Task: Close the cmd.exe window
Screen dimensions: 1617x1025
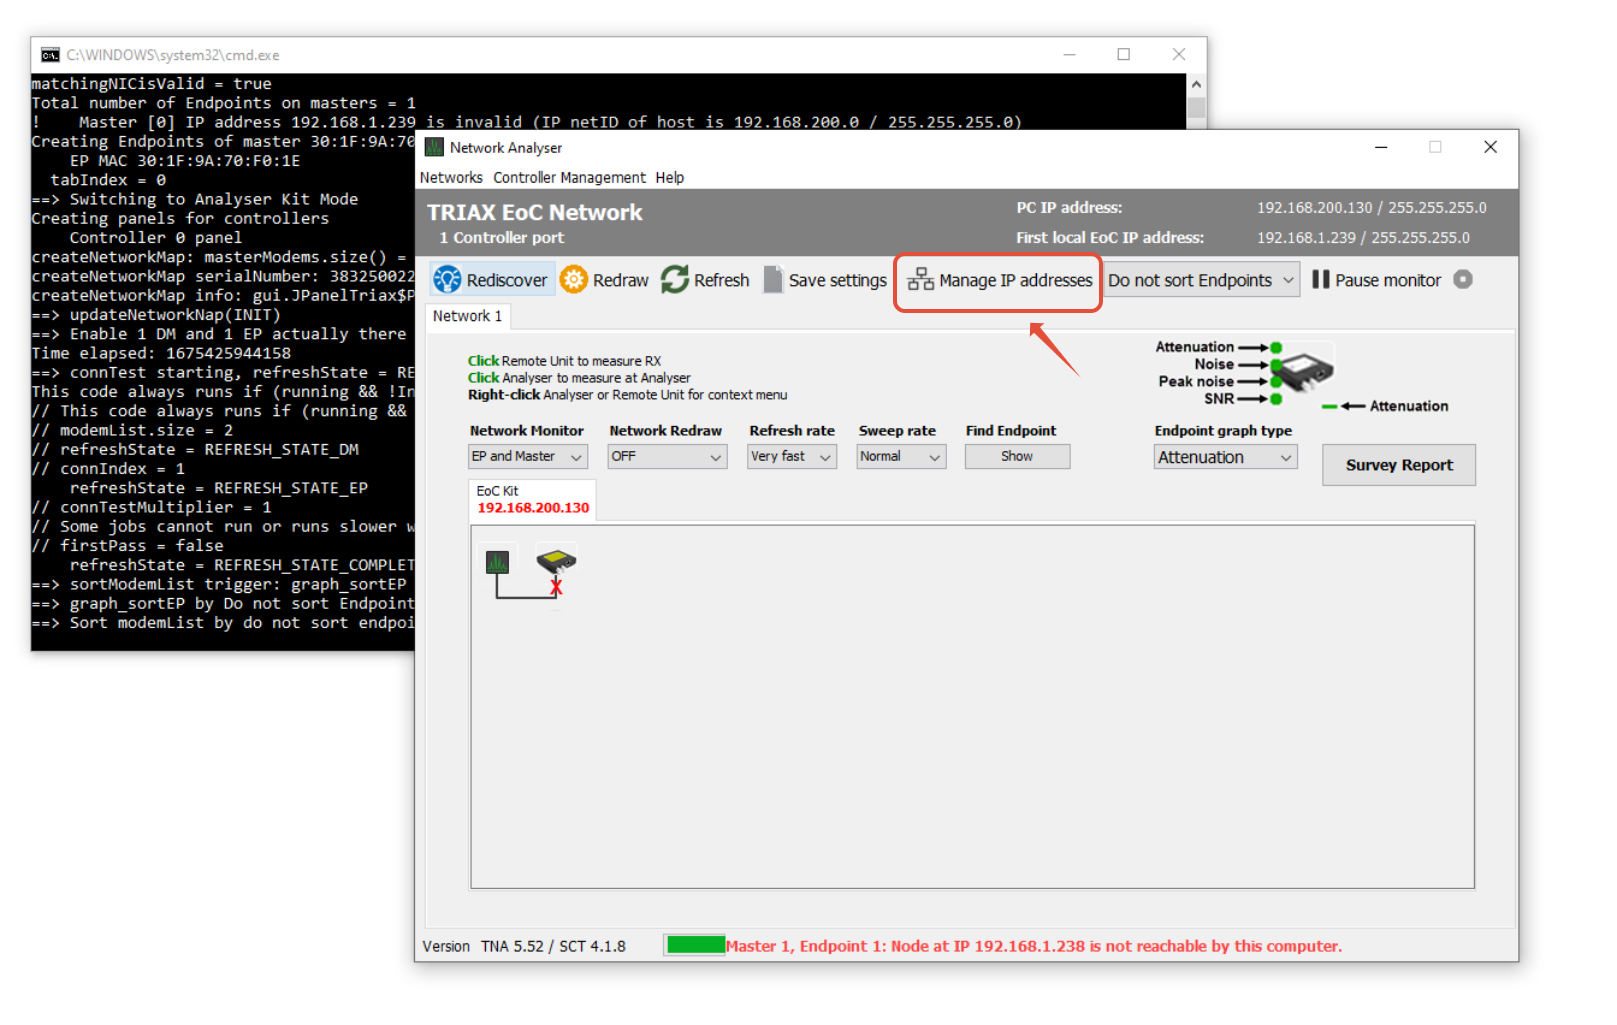Action: click(1179, 55)
